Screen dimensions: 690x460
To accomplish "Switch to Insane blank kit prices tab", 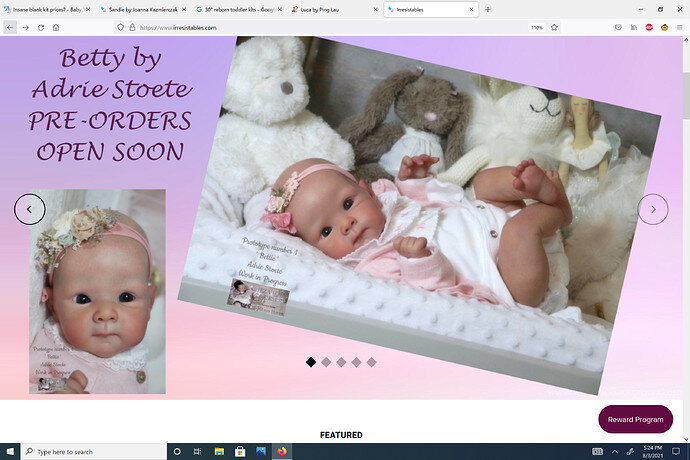I will pyautogui.click(x=48, y=9).
